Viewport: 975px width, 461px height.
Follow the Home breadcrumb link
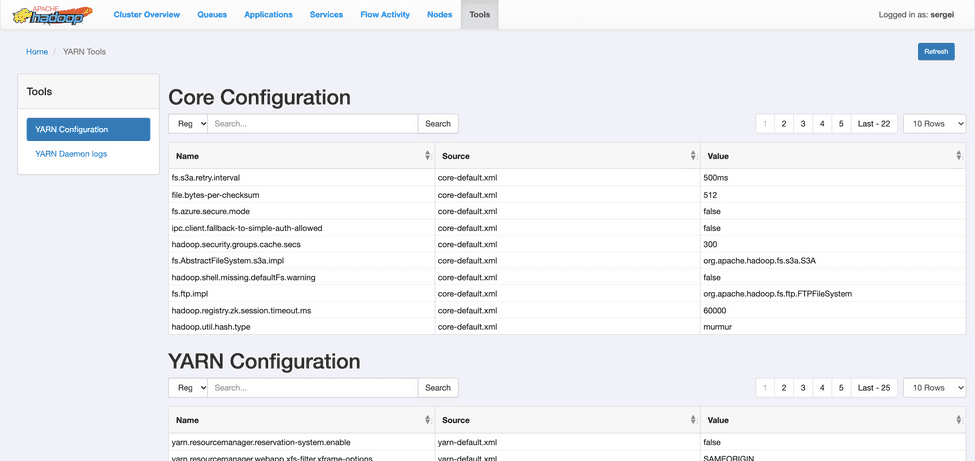coord(37,52)
